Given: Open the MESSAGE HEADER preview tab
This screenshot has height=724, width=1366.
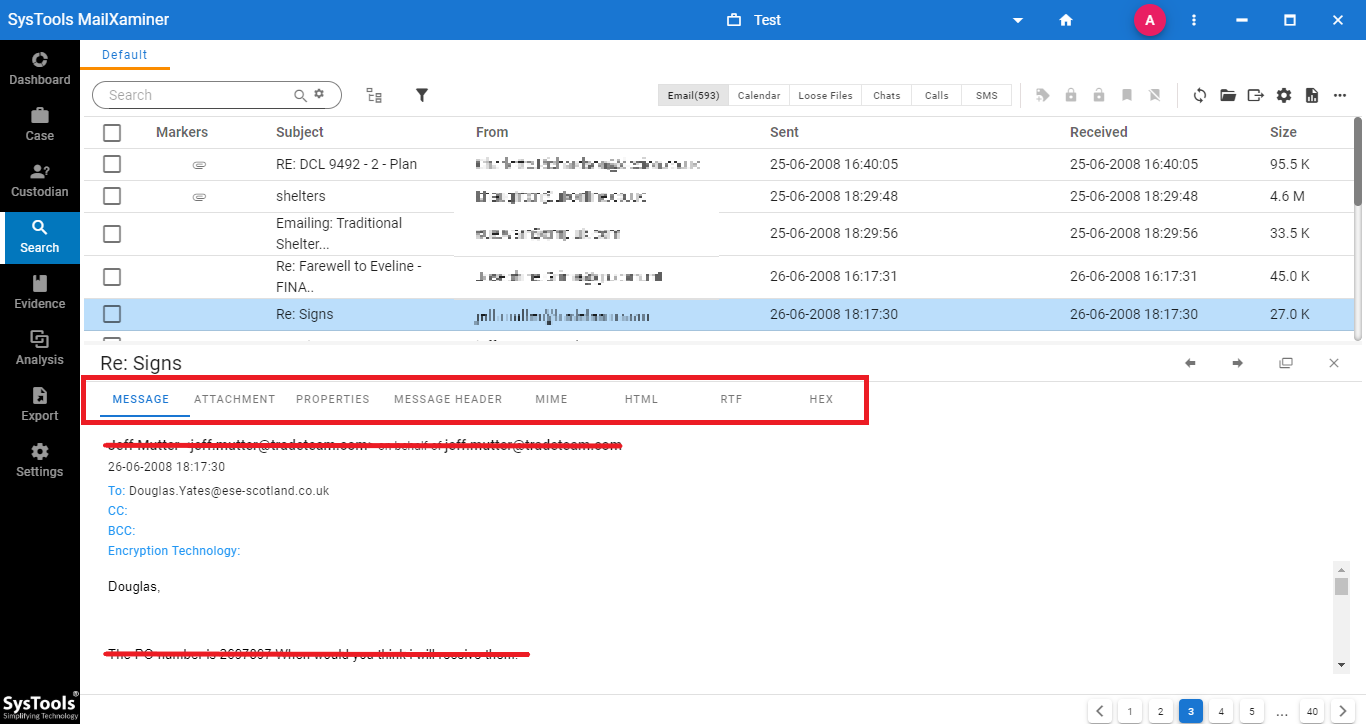Looking at the screenshot, I should [448, 399].
